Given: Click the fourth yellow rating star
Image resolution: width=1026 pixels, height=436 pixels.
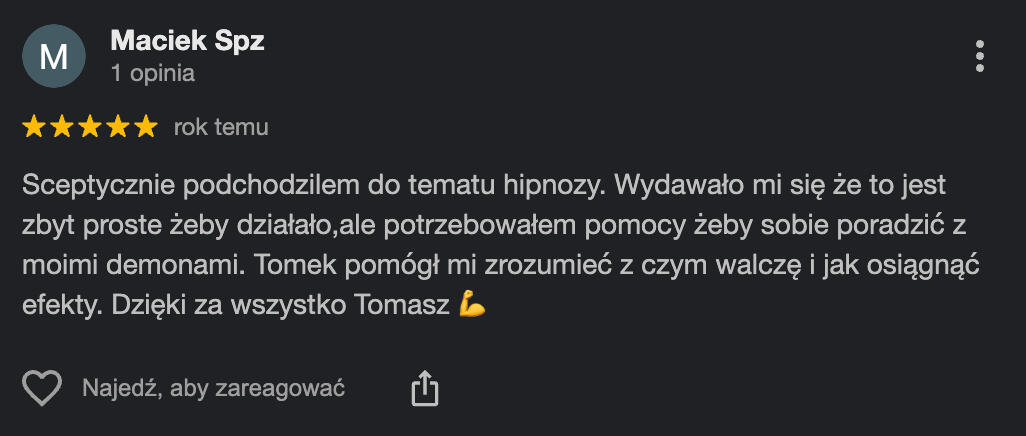Looking at the screenshot, I should [118, 126].
